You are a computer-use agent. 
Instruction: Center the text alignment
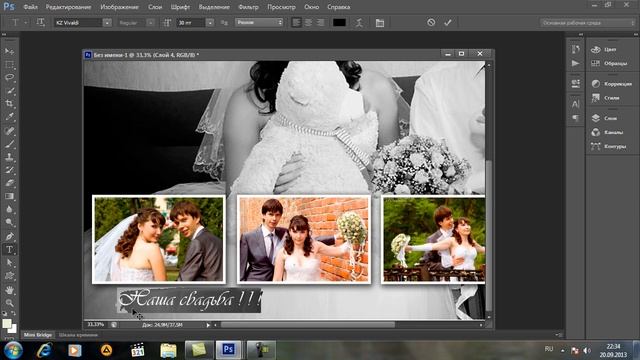(x=309, y=22)
